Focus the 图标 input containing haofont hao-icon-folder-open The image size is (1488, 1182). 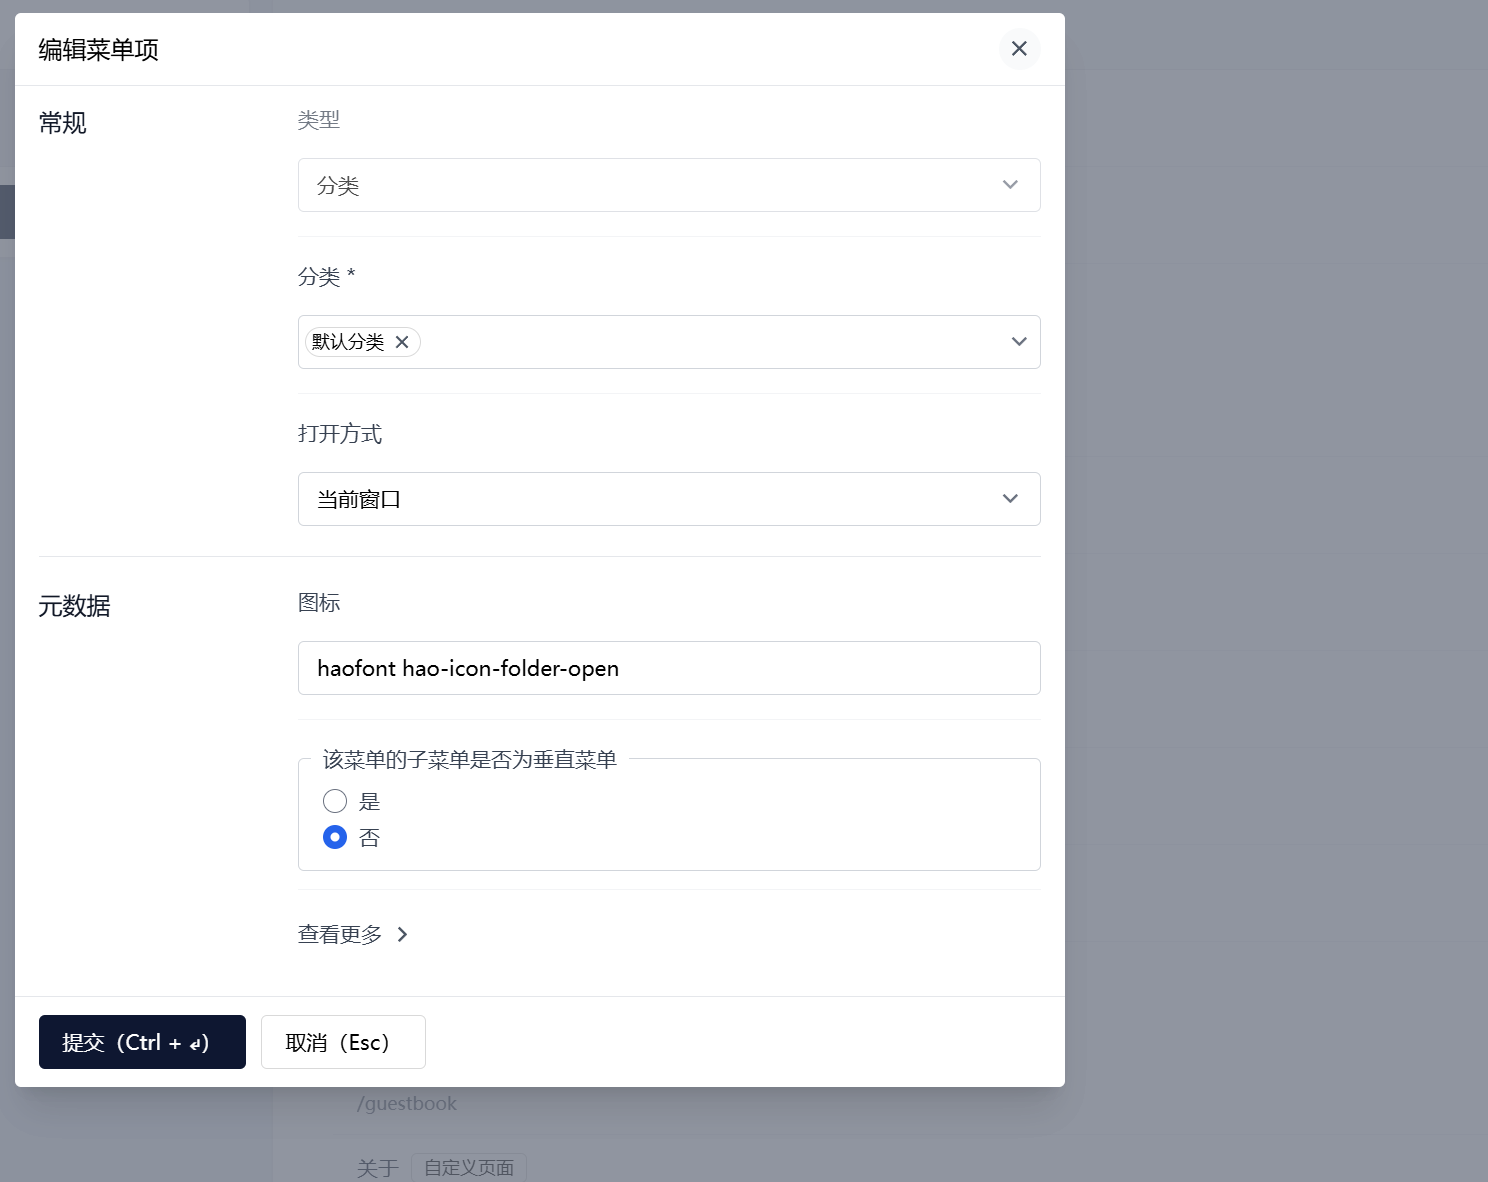point(669,668)
